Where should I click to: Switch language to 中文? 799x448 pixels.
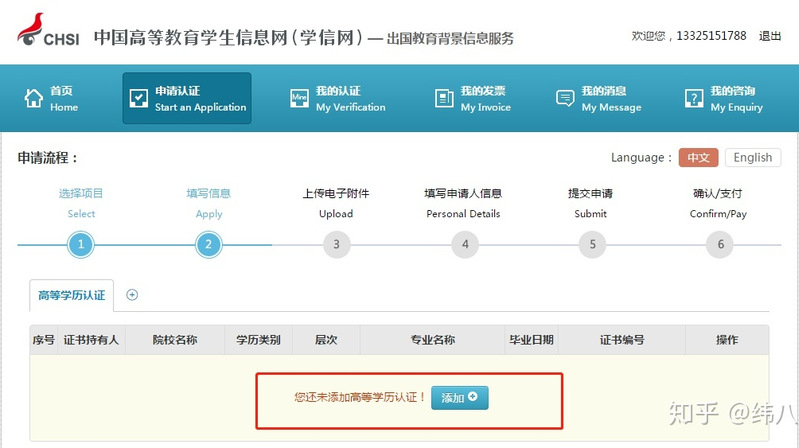(x=698, y=158)
